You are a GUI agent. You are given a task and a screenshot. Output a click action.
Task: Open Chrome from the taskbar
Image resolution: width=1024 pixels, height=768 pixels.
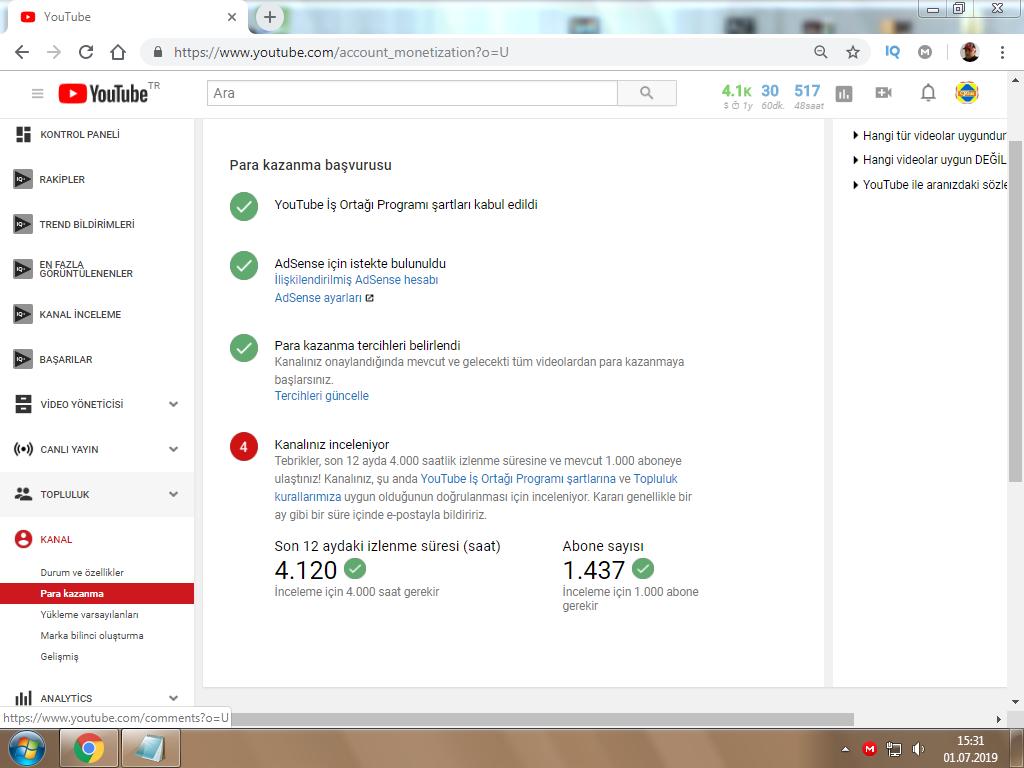(88, 748)
